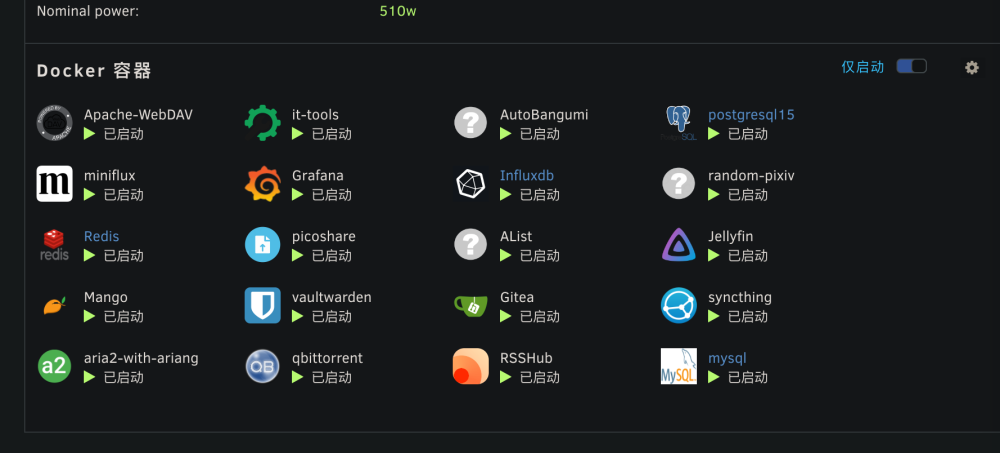This screenshot has height=453, width=1000.
Task: Open the Jellyfin container icon
Action: click(679, 245)
